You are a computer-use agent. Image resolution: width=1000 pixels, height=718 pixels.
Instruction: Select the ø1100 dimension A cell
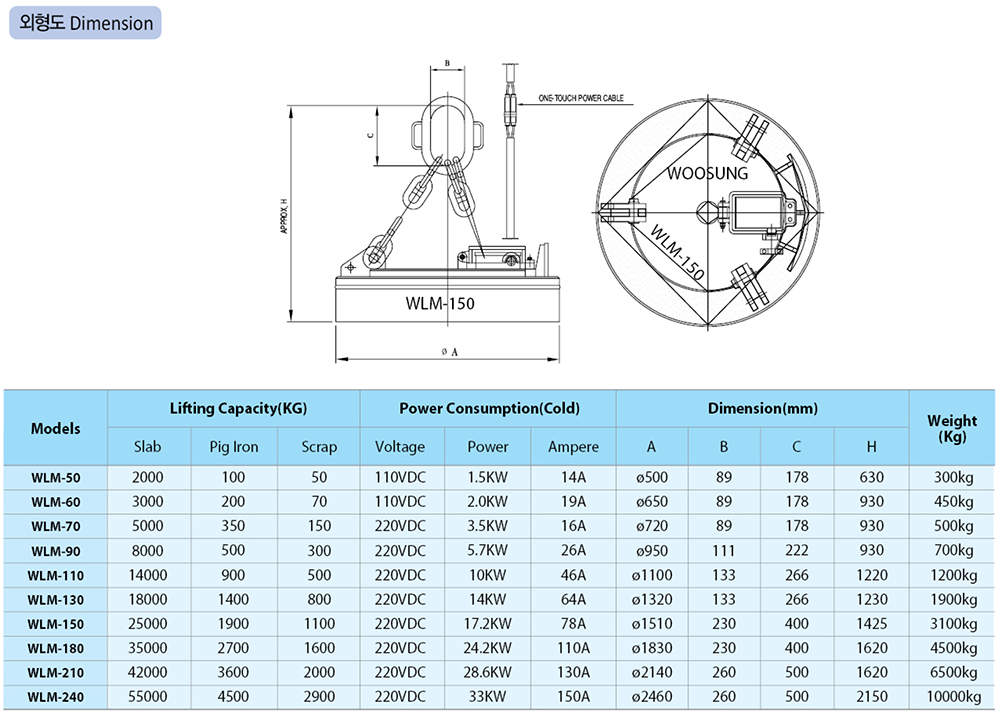click(x=652, y=575)
